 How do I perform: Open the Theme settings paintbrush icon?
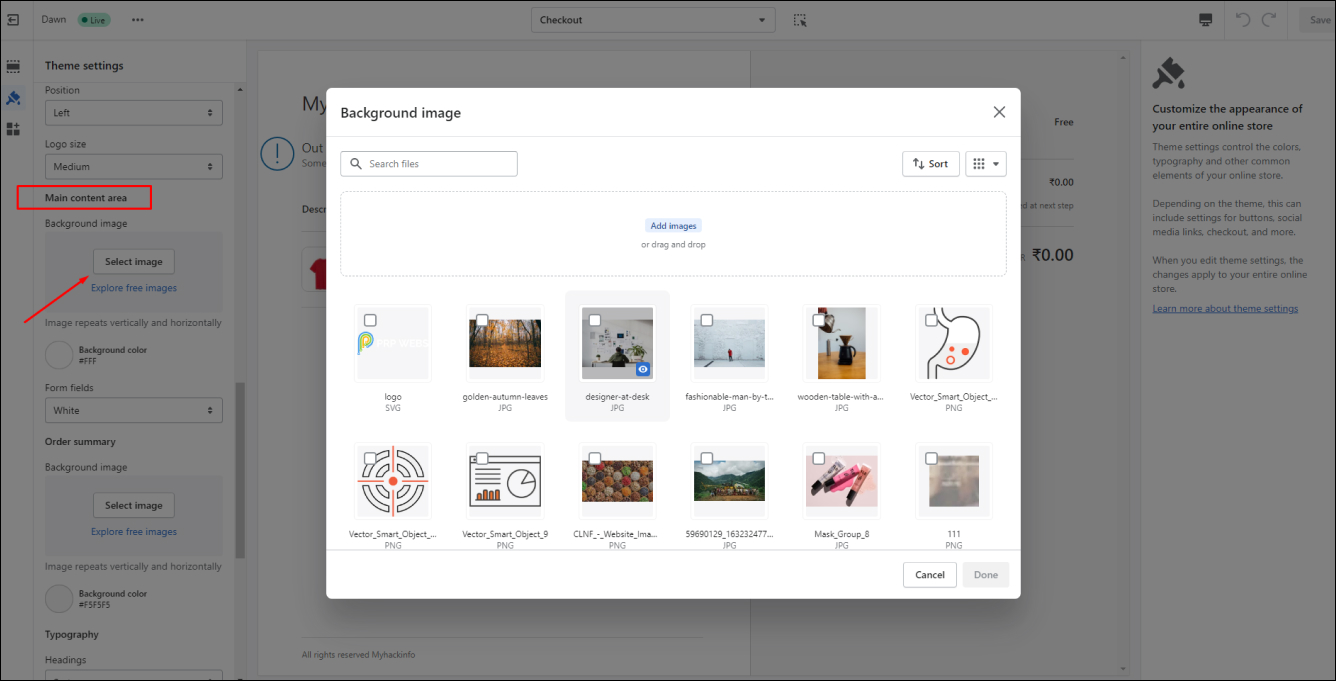tap(13, 98)
